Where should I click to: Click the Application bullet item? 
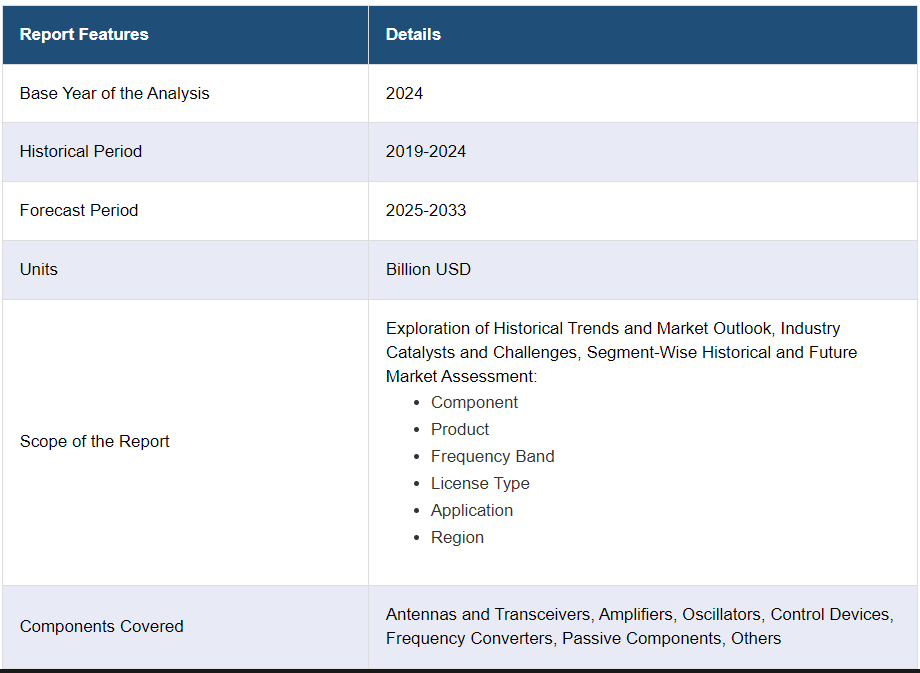tap(472, 510)
